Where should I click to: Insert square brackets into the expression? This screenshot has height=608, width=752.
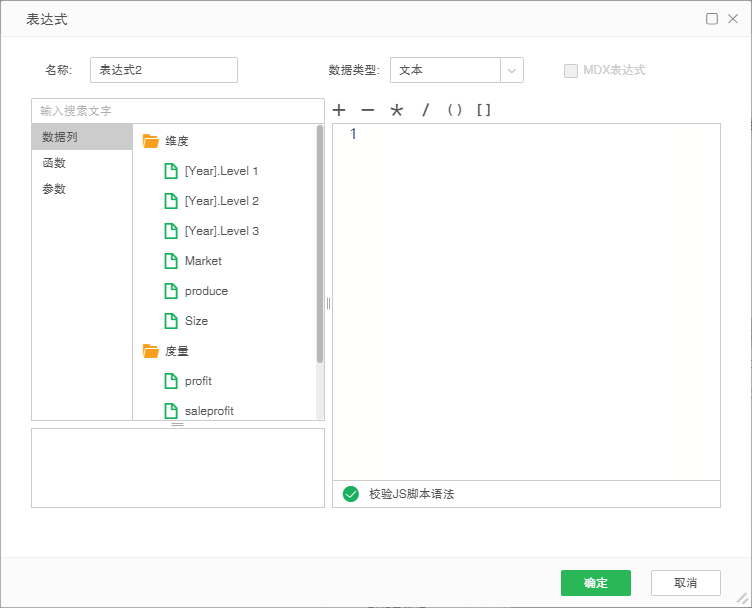[483, 110]
